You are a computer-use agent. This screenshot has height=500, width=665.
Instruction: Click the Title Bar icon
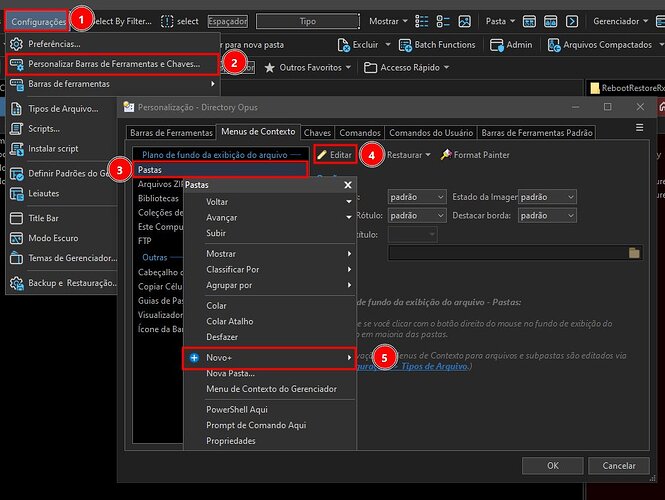tap(17, 218)
